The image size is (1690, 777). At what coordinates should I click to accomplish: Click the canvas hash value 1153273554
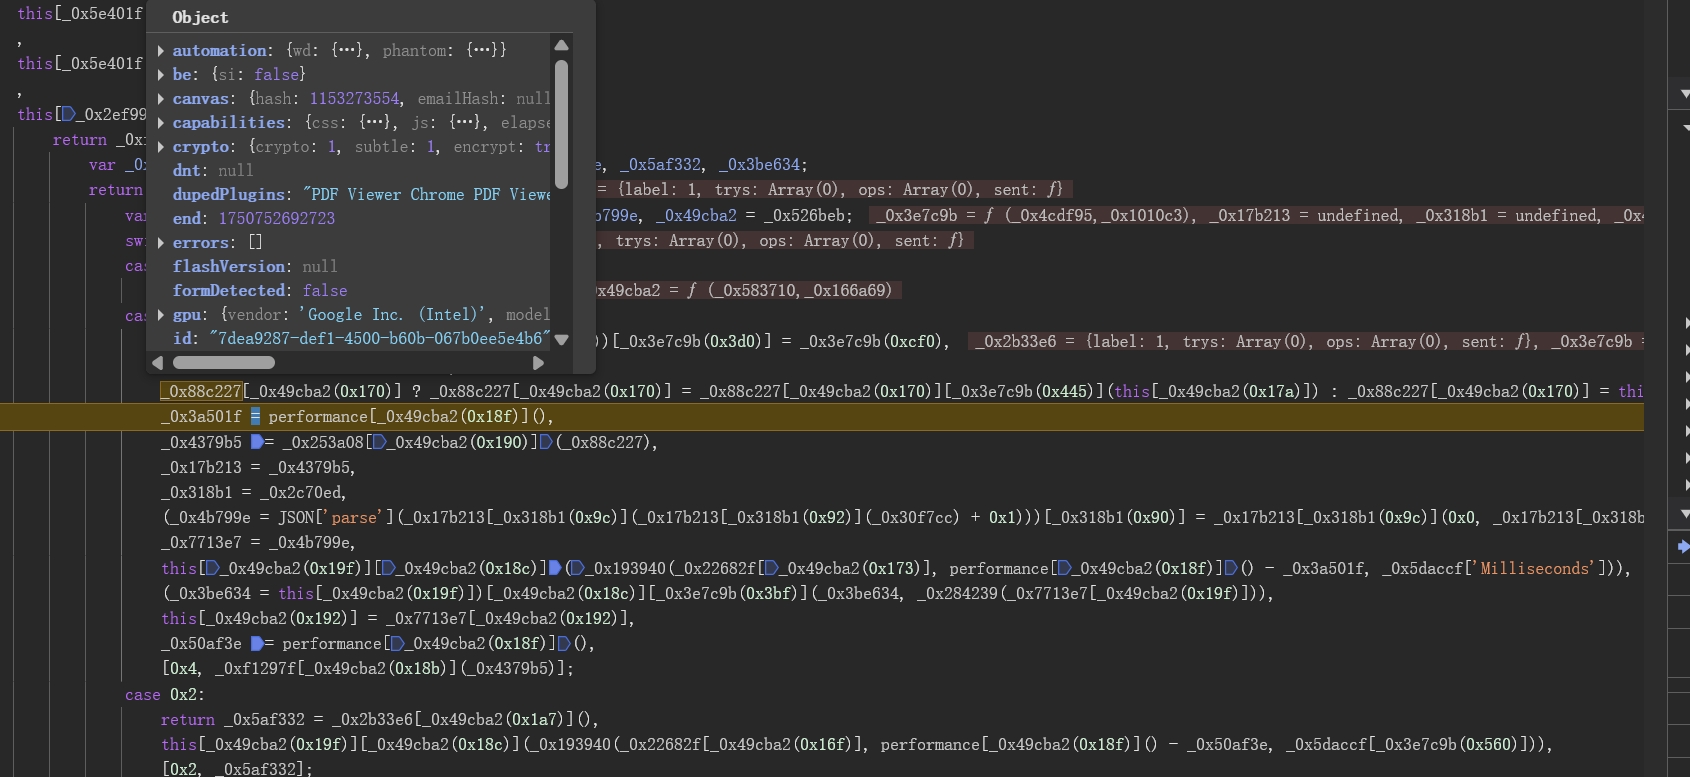[x=354, y=98]
